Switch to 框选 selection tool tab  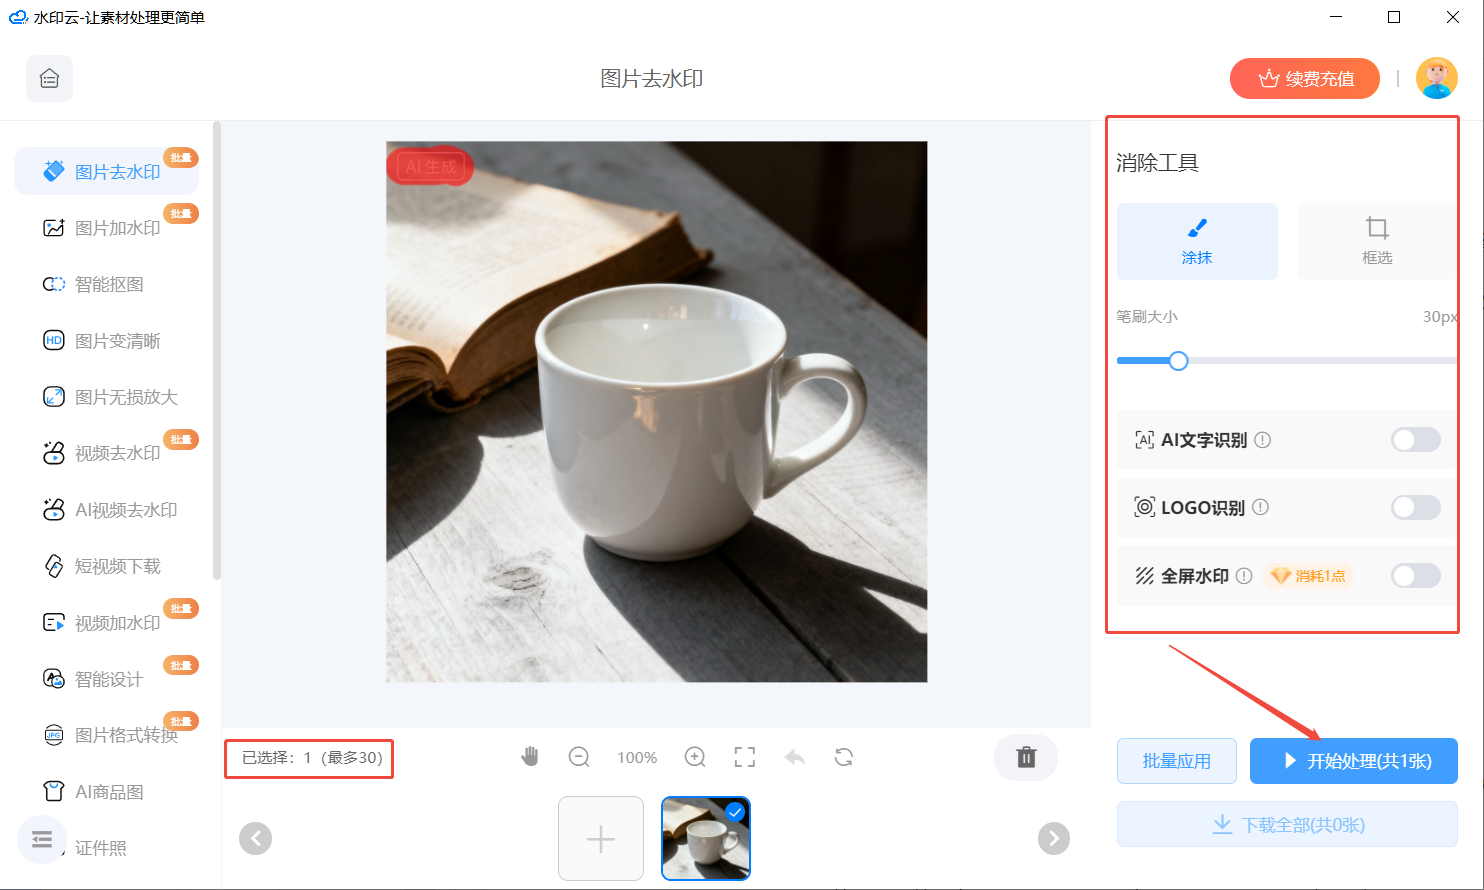(x=1376, y=241)
